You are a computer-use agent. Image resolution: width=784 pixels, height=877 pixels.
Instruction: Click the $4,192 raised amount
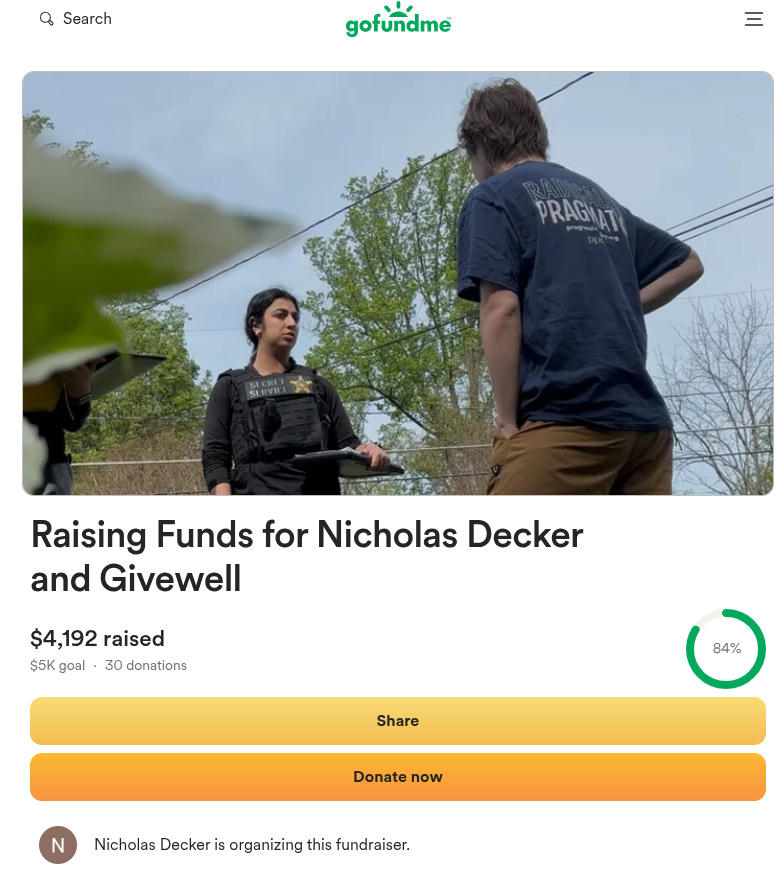(x=97, y=638)
